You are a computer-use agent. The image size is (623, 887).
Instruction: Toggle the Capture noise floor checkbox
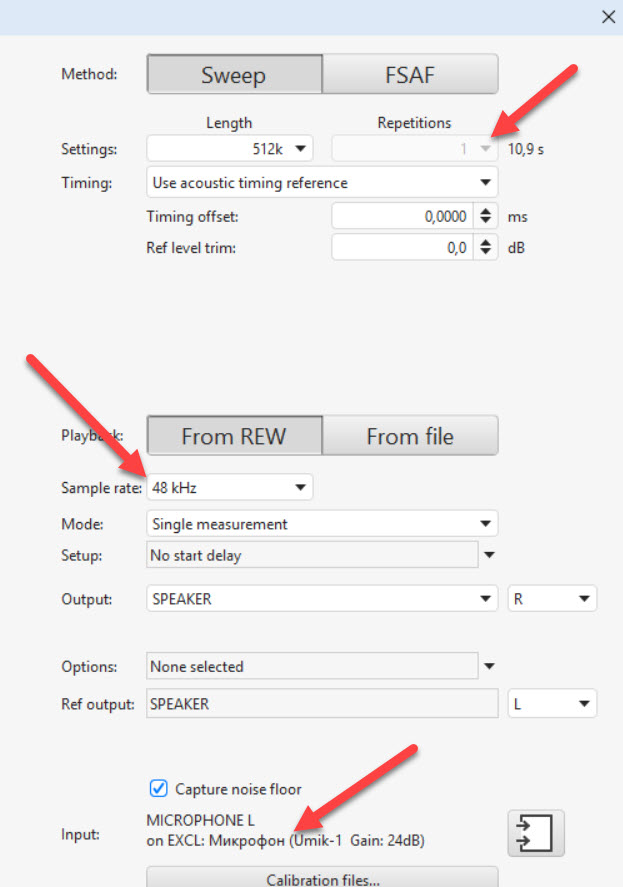tap(158, 788)
